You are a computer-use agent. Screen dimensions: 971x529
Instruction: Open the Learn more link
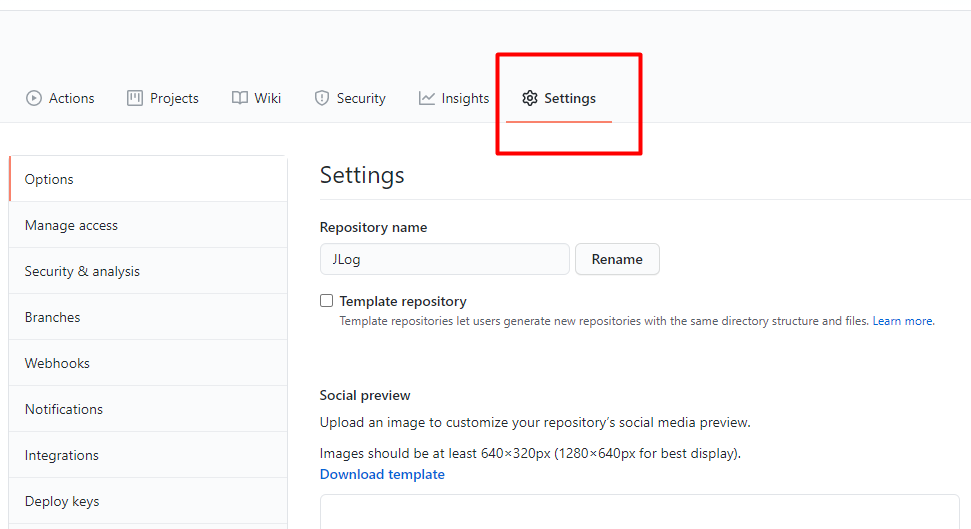point(903,321)
